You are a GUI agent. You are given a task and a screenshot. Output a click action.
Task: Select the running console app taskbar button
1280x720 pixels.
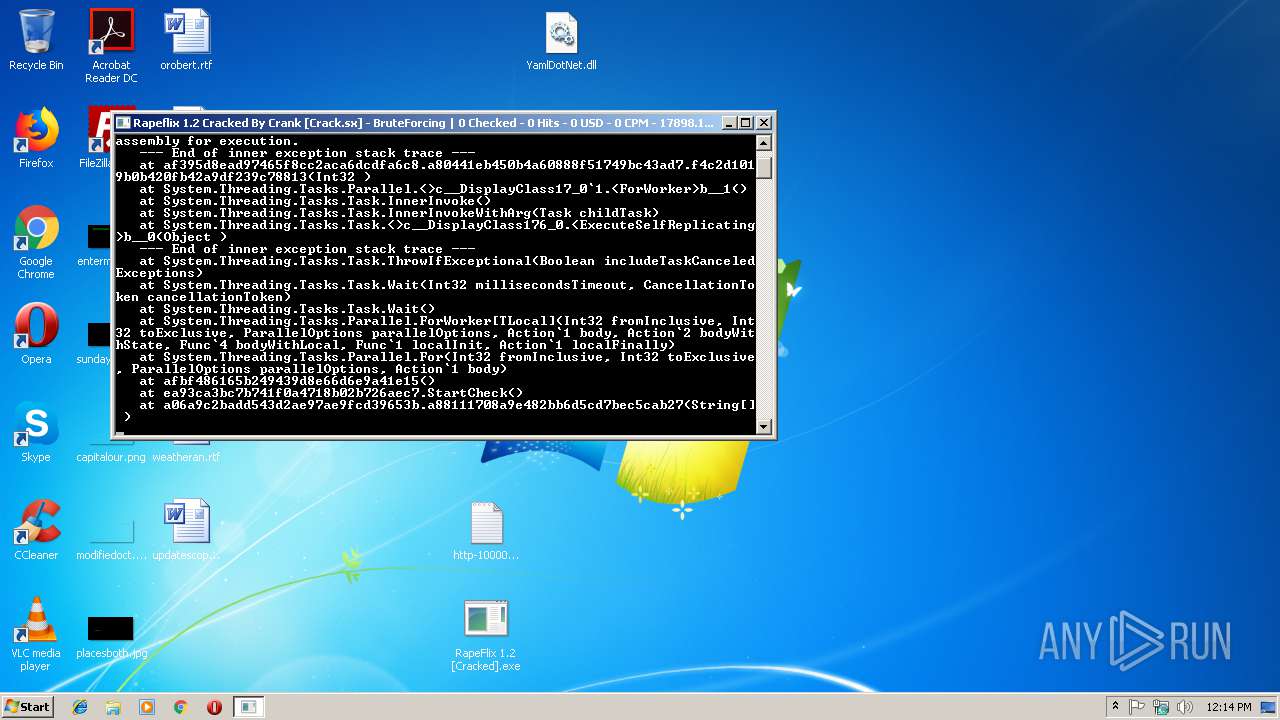click(248, 707)
